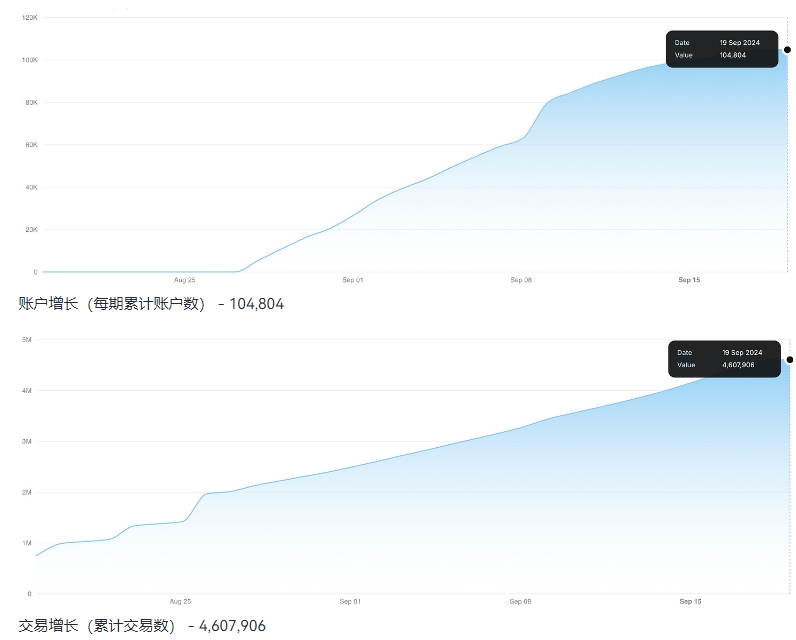Click the 20K axis label
The height and width of the screenshot is (640, 796).
click(31, 229)
